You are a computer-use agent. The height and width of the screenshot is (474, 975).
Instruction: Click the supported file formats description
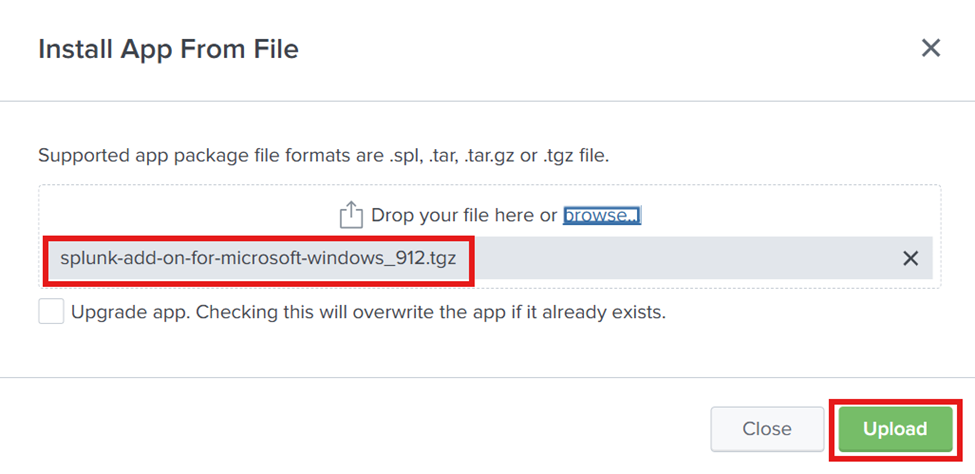click(323, 155)
